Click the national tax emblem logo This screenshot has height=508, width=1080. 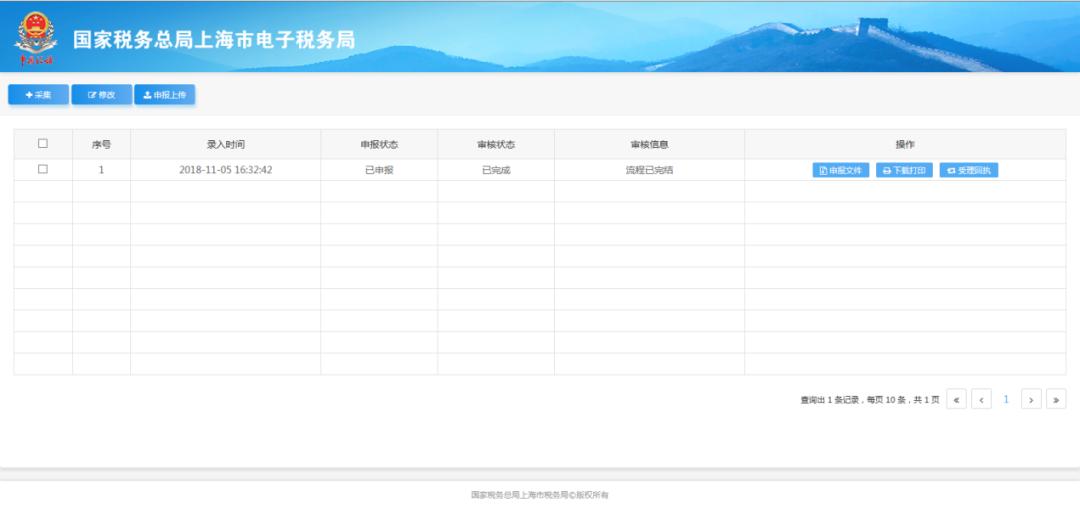pos(36,38)
